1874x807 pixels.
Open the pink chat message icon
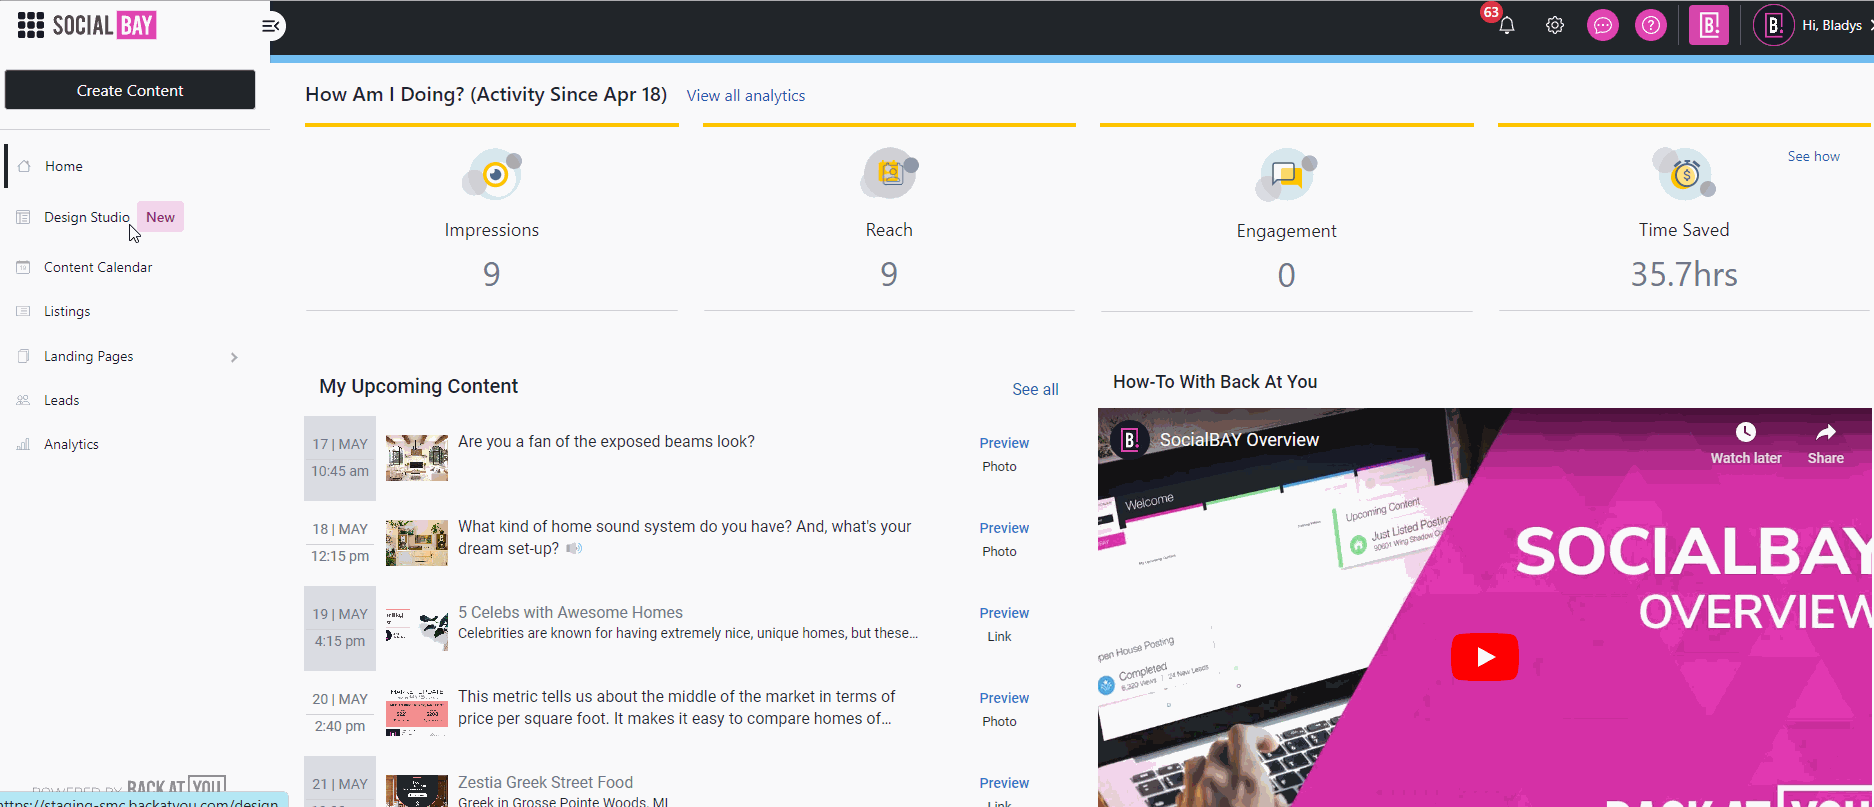1603,25
